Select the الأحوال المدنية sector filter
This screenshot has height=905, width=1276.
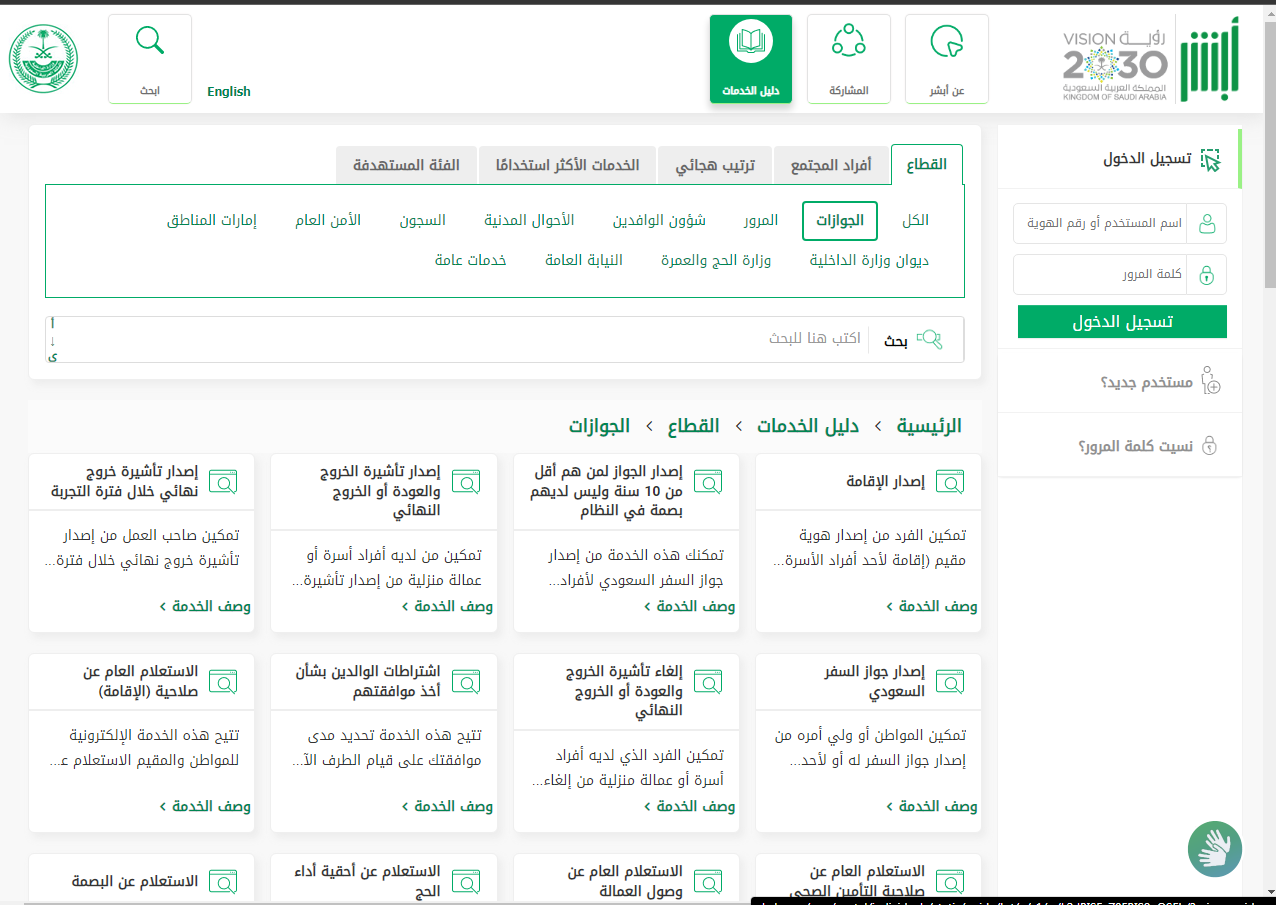point(529,221)
